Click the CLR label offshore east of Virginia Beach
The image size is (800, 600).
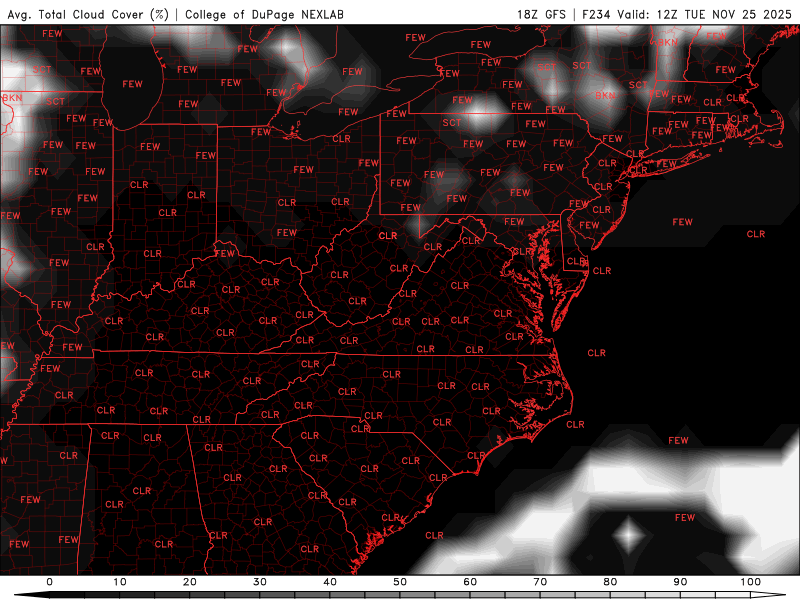coord(596,353)
